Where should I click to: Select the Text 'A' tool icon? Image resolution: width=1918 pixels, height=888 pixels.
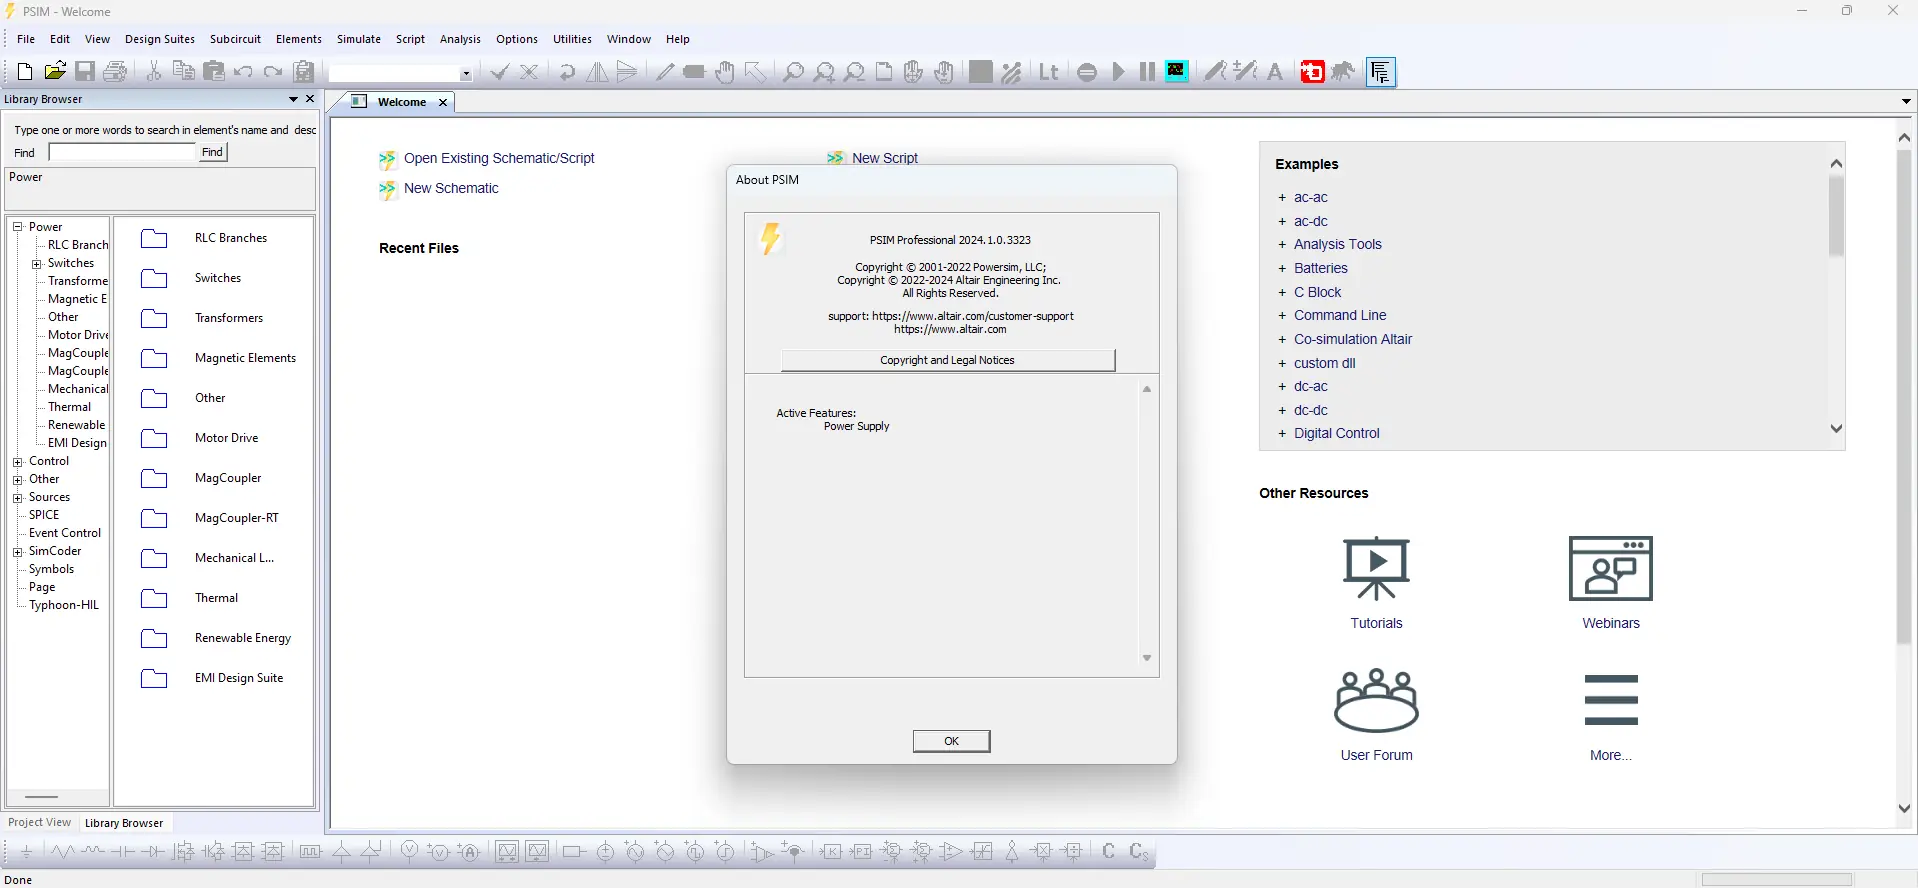(x=1275, y=72)
